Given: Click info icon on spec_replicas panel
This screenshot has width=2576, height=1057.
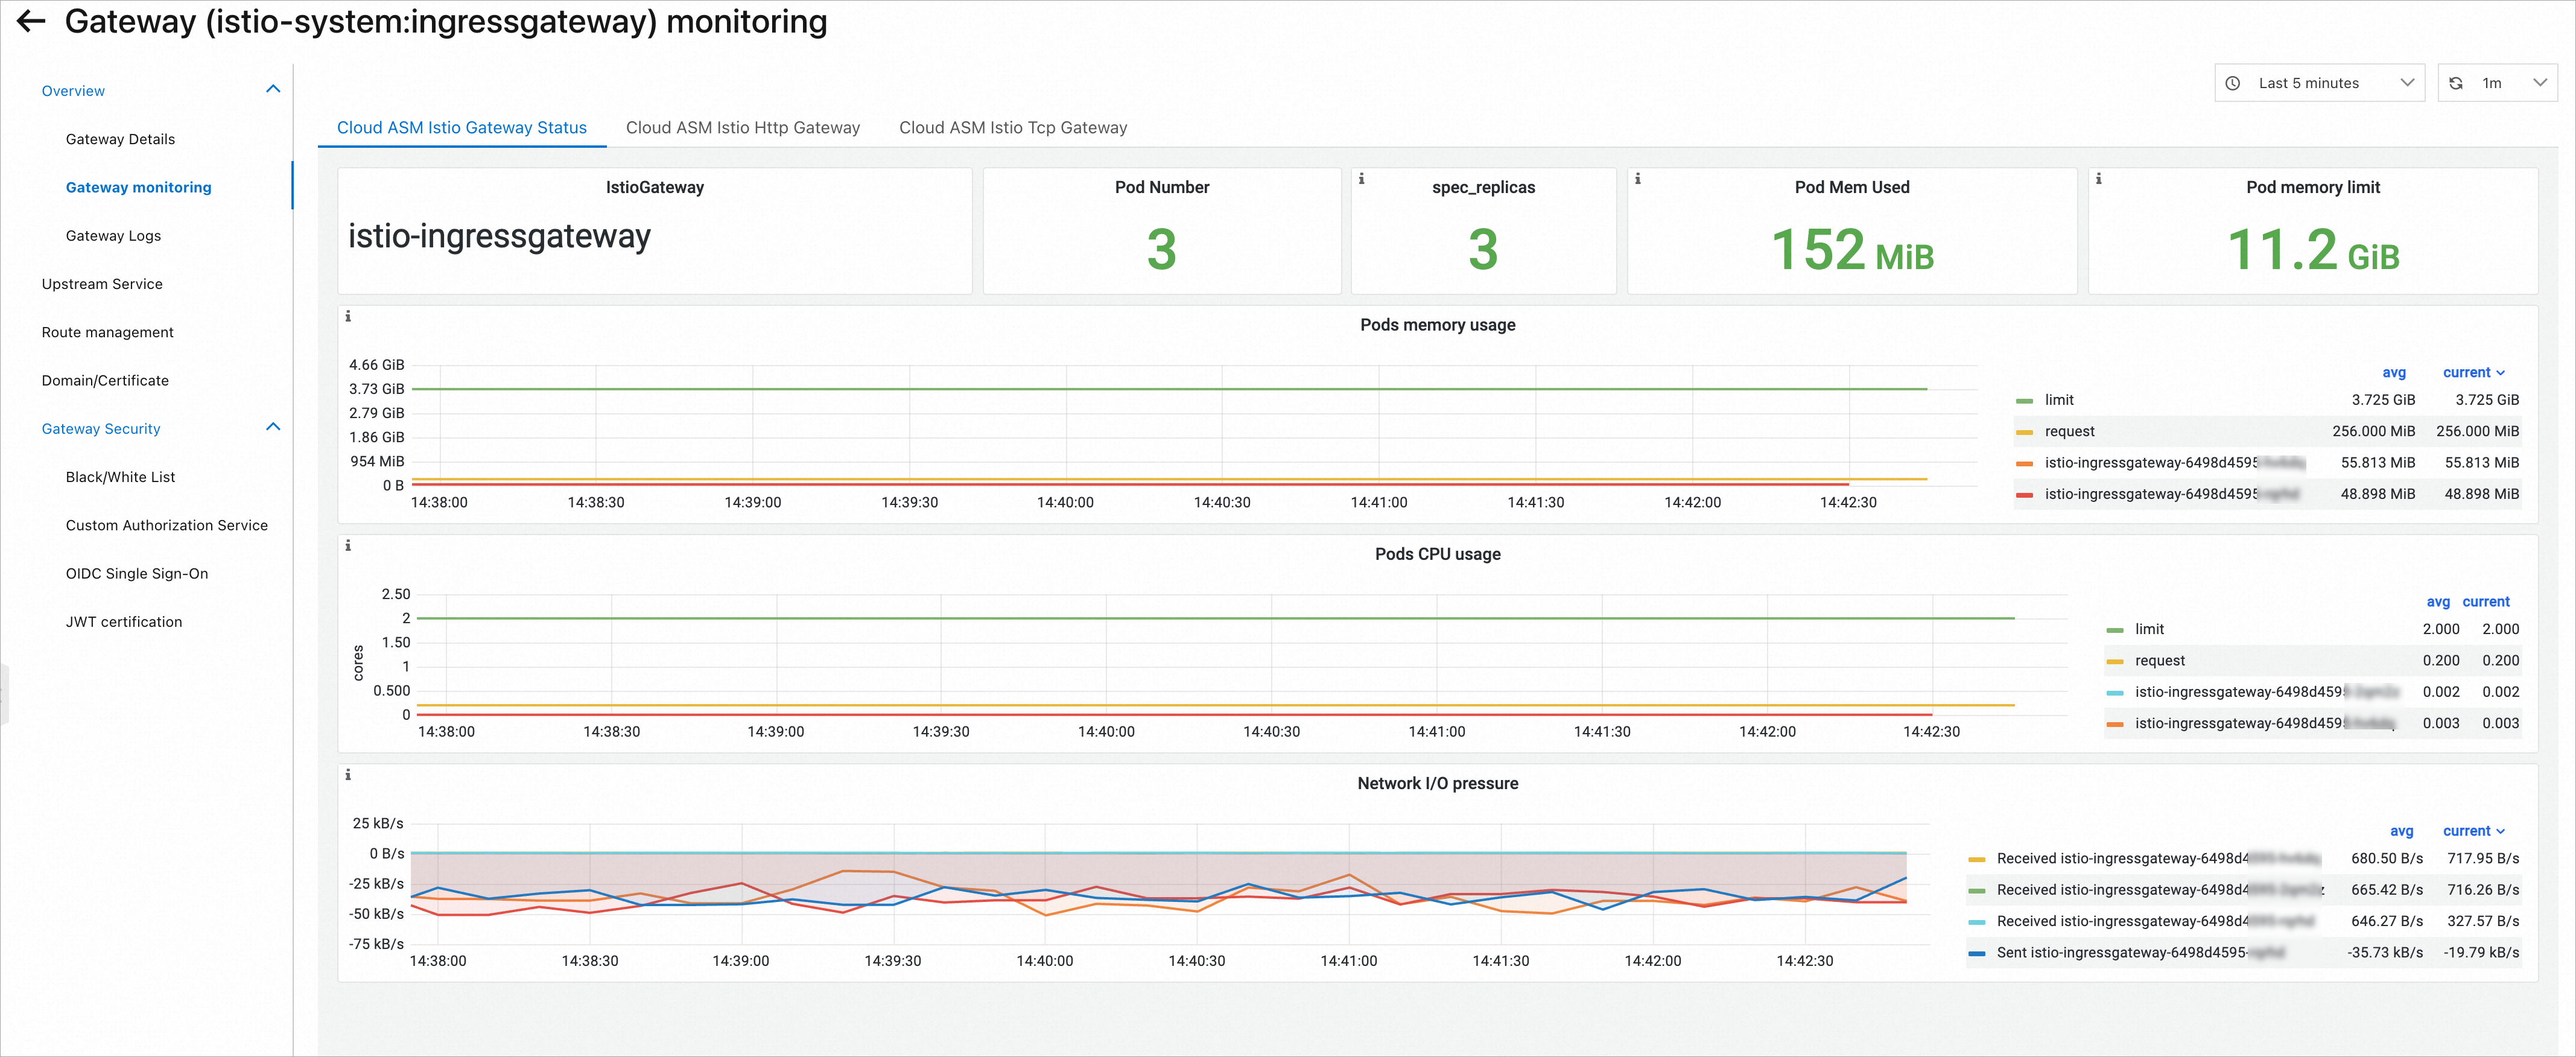Looking at the screenshot, I should pos(1361,179).
